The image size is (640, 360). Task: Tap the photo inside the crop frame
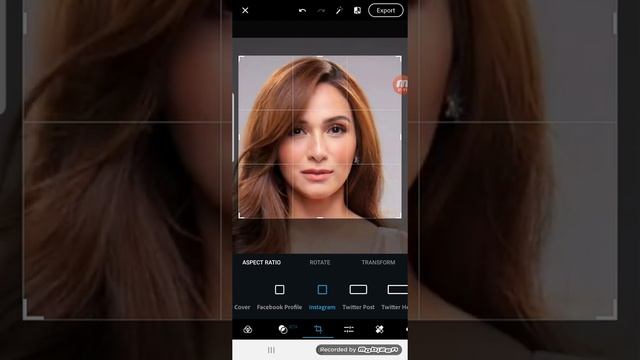click(320, 137)
